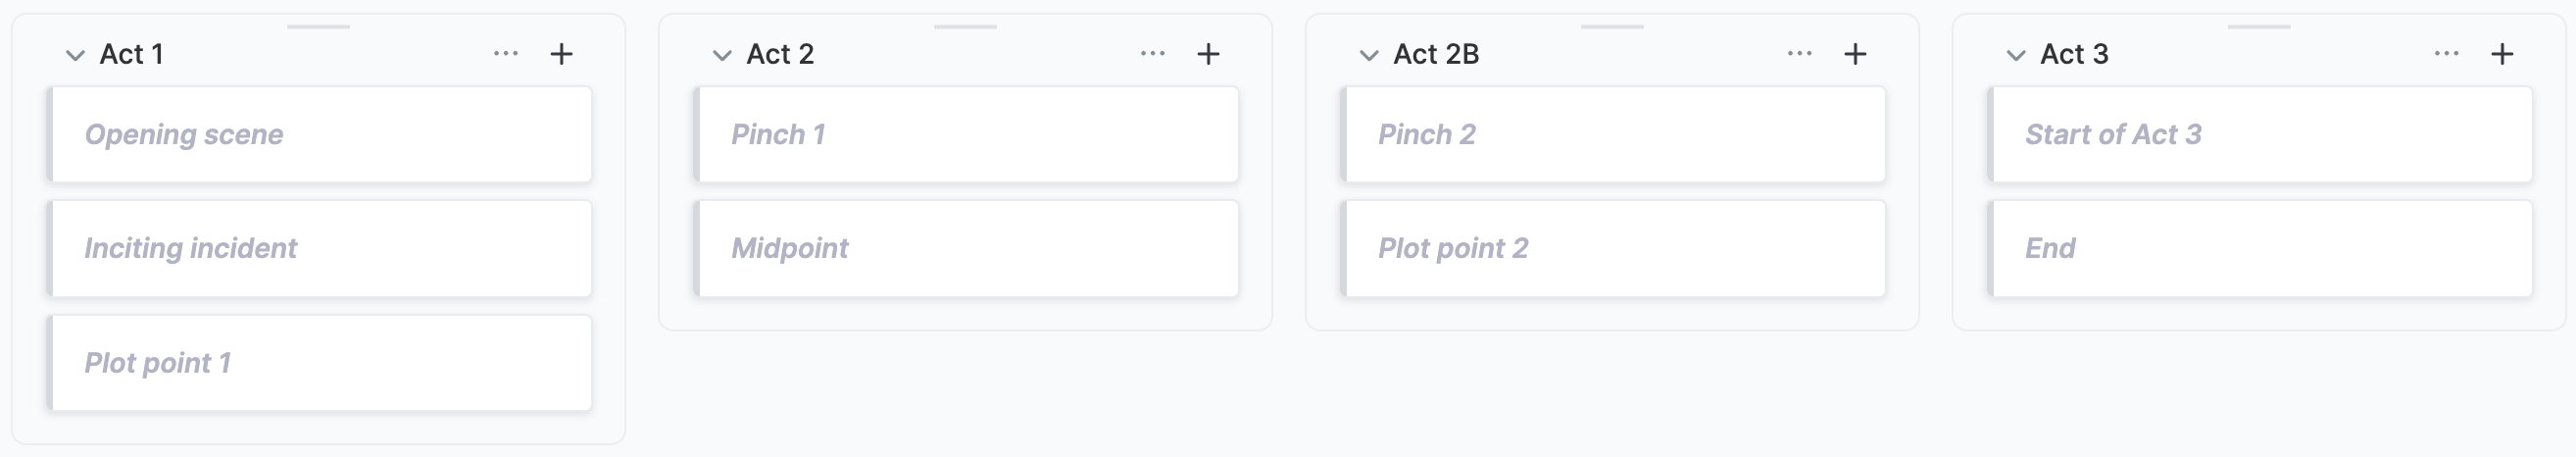2576x457 pixels.
Task: Open the Act 2 more options menu
Action: point(1153,54)
